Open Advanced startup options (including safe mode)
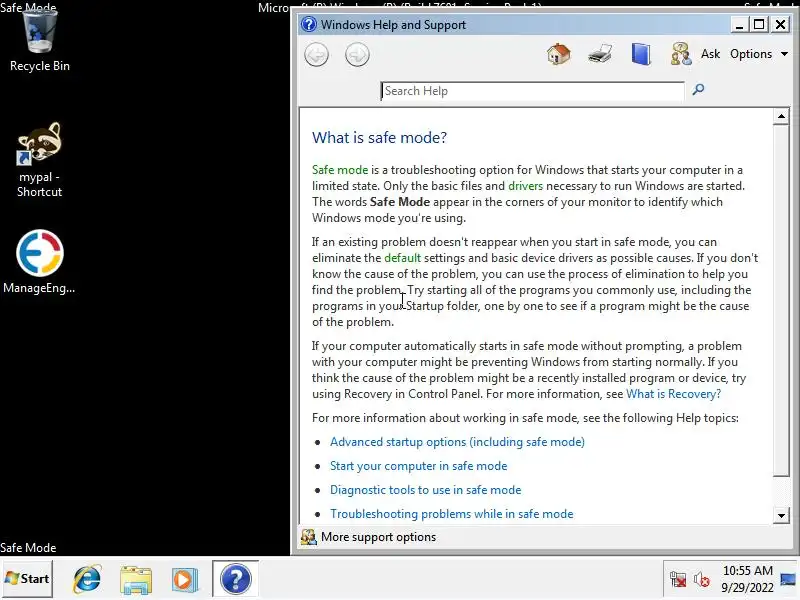800x600 pixels. pos(457,442)
